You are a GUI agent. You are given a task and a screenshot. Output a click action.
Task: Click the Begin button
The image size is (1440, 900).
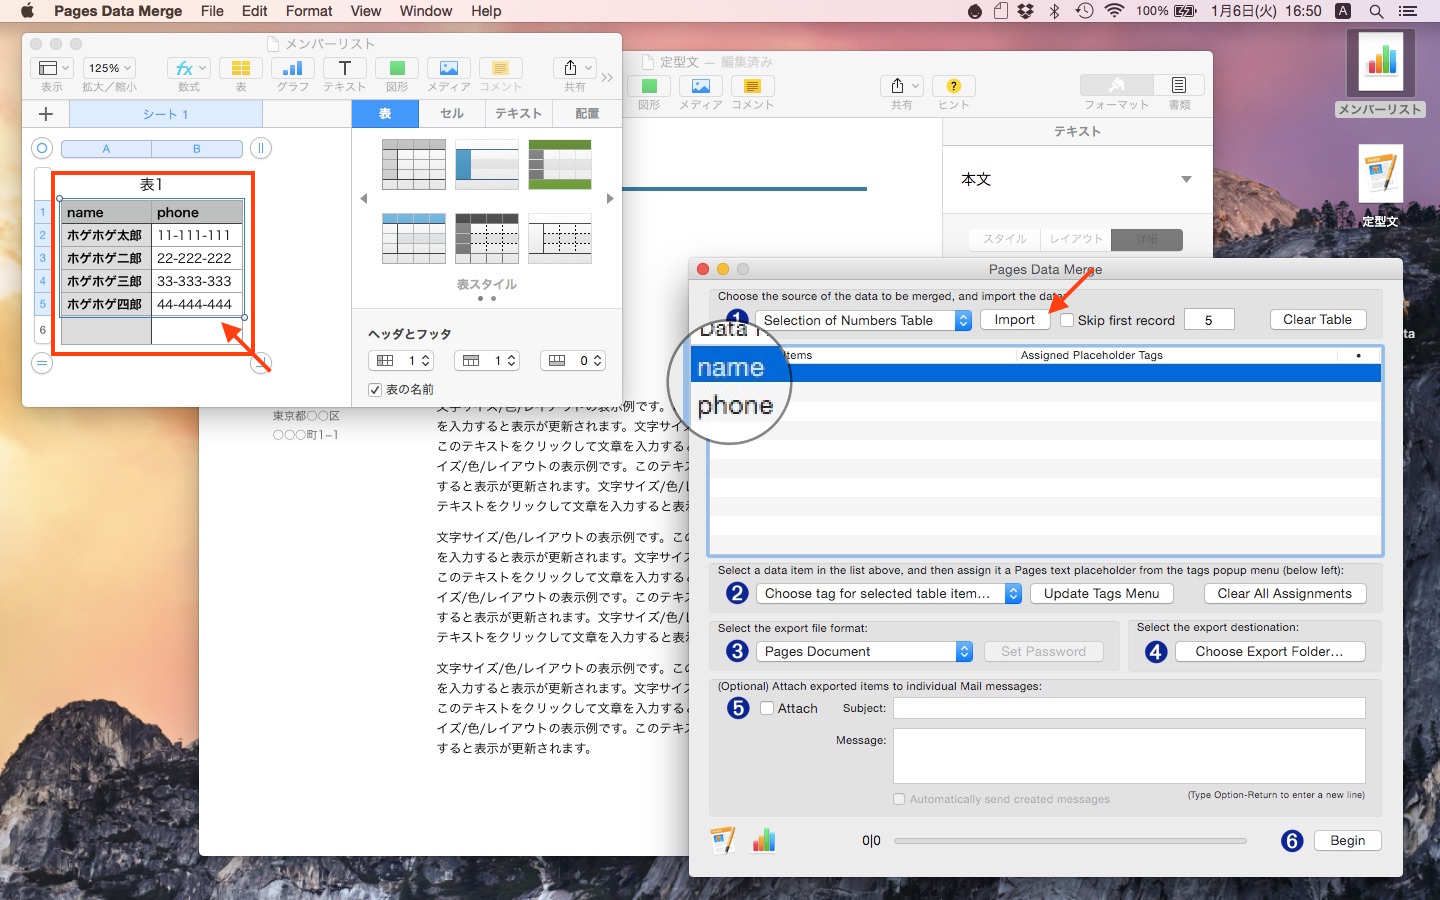coord(1348,841)
